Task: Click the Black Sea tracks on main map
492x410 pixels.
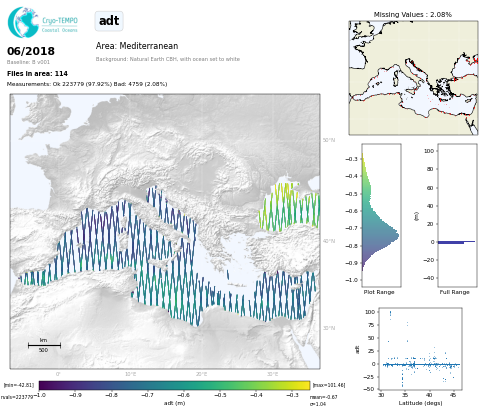Action: point(289,207)
